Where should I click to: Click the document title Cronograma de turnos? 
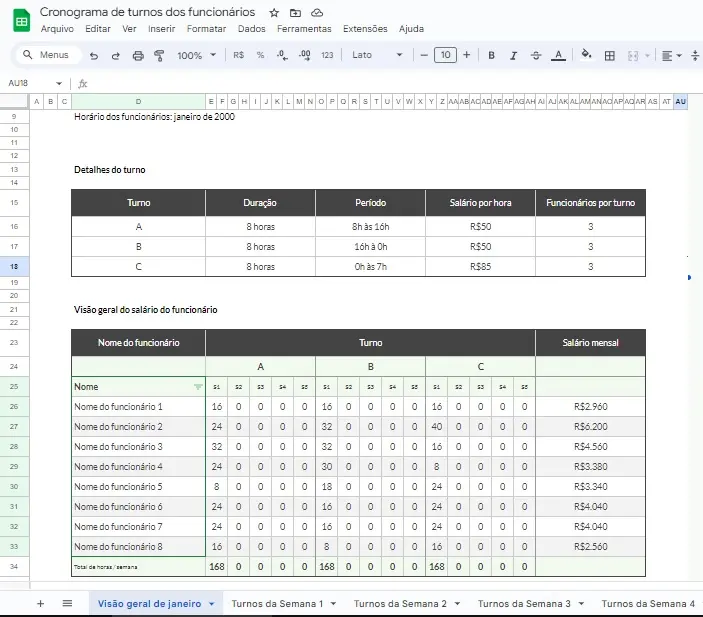tap(147, 12)
